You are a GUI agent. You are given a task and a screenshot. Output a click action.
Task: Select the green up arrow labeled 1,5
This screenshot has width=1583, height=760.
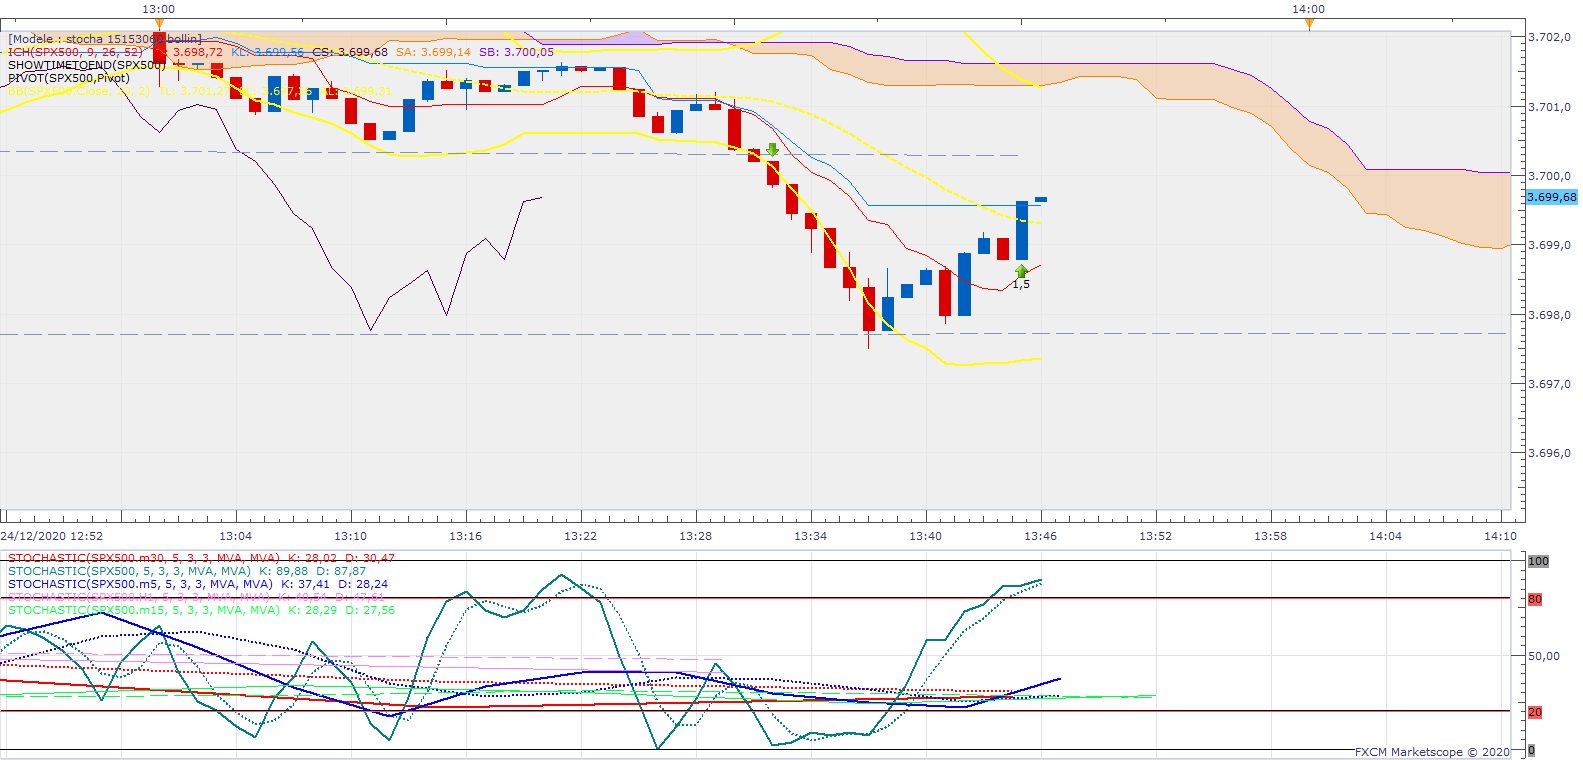tap(1021, 271)
